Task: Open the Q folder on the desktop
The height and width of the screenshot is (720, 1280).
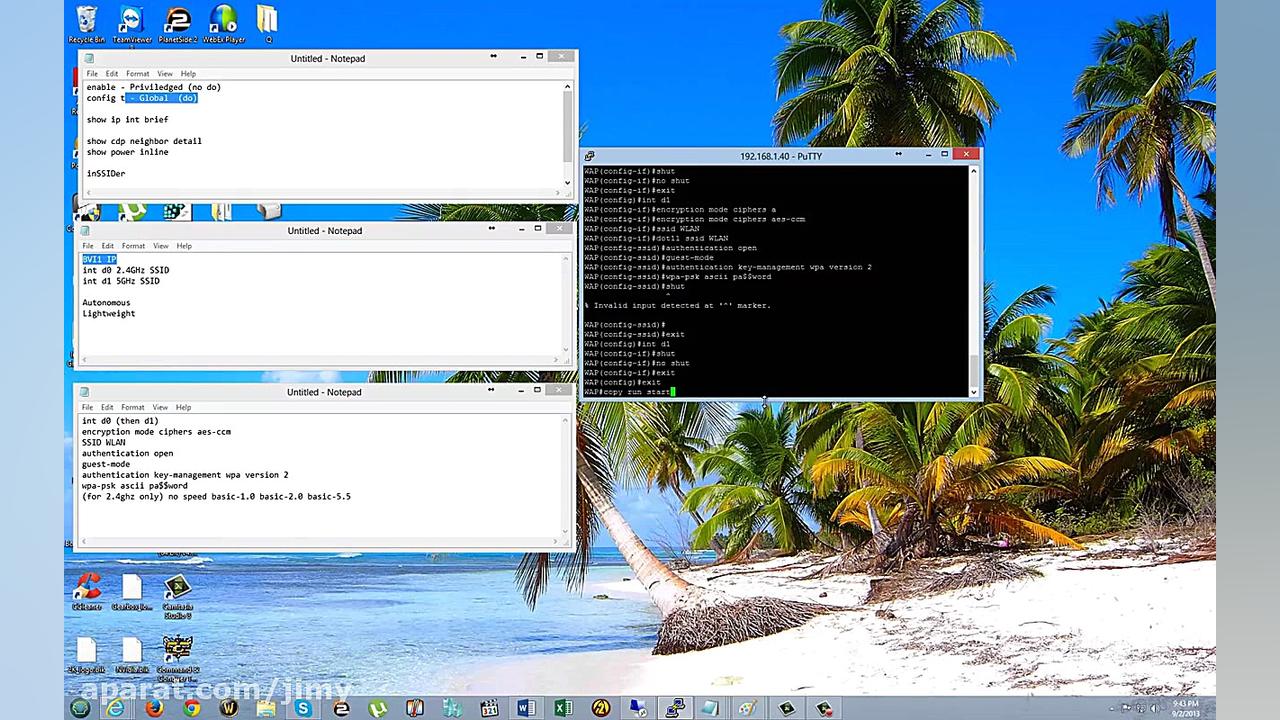Action: point(266,20)
